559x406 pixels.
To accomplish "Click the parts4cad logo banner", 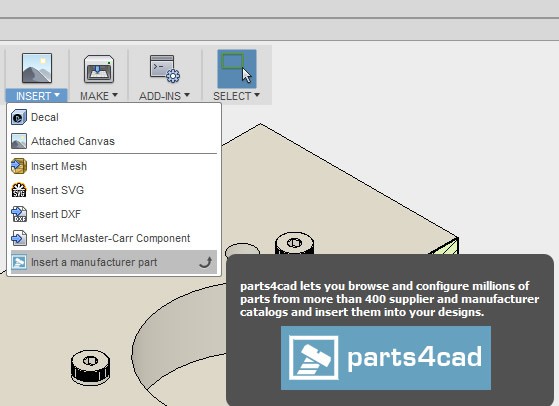I will [x=386, y=358].
